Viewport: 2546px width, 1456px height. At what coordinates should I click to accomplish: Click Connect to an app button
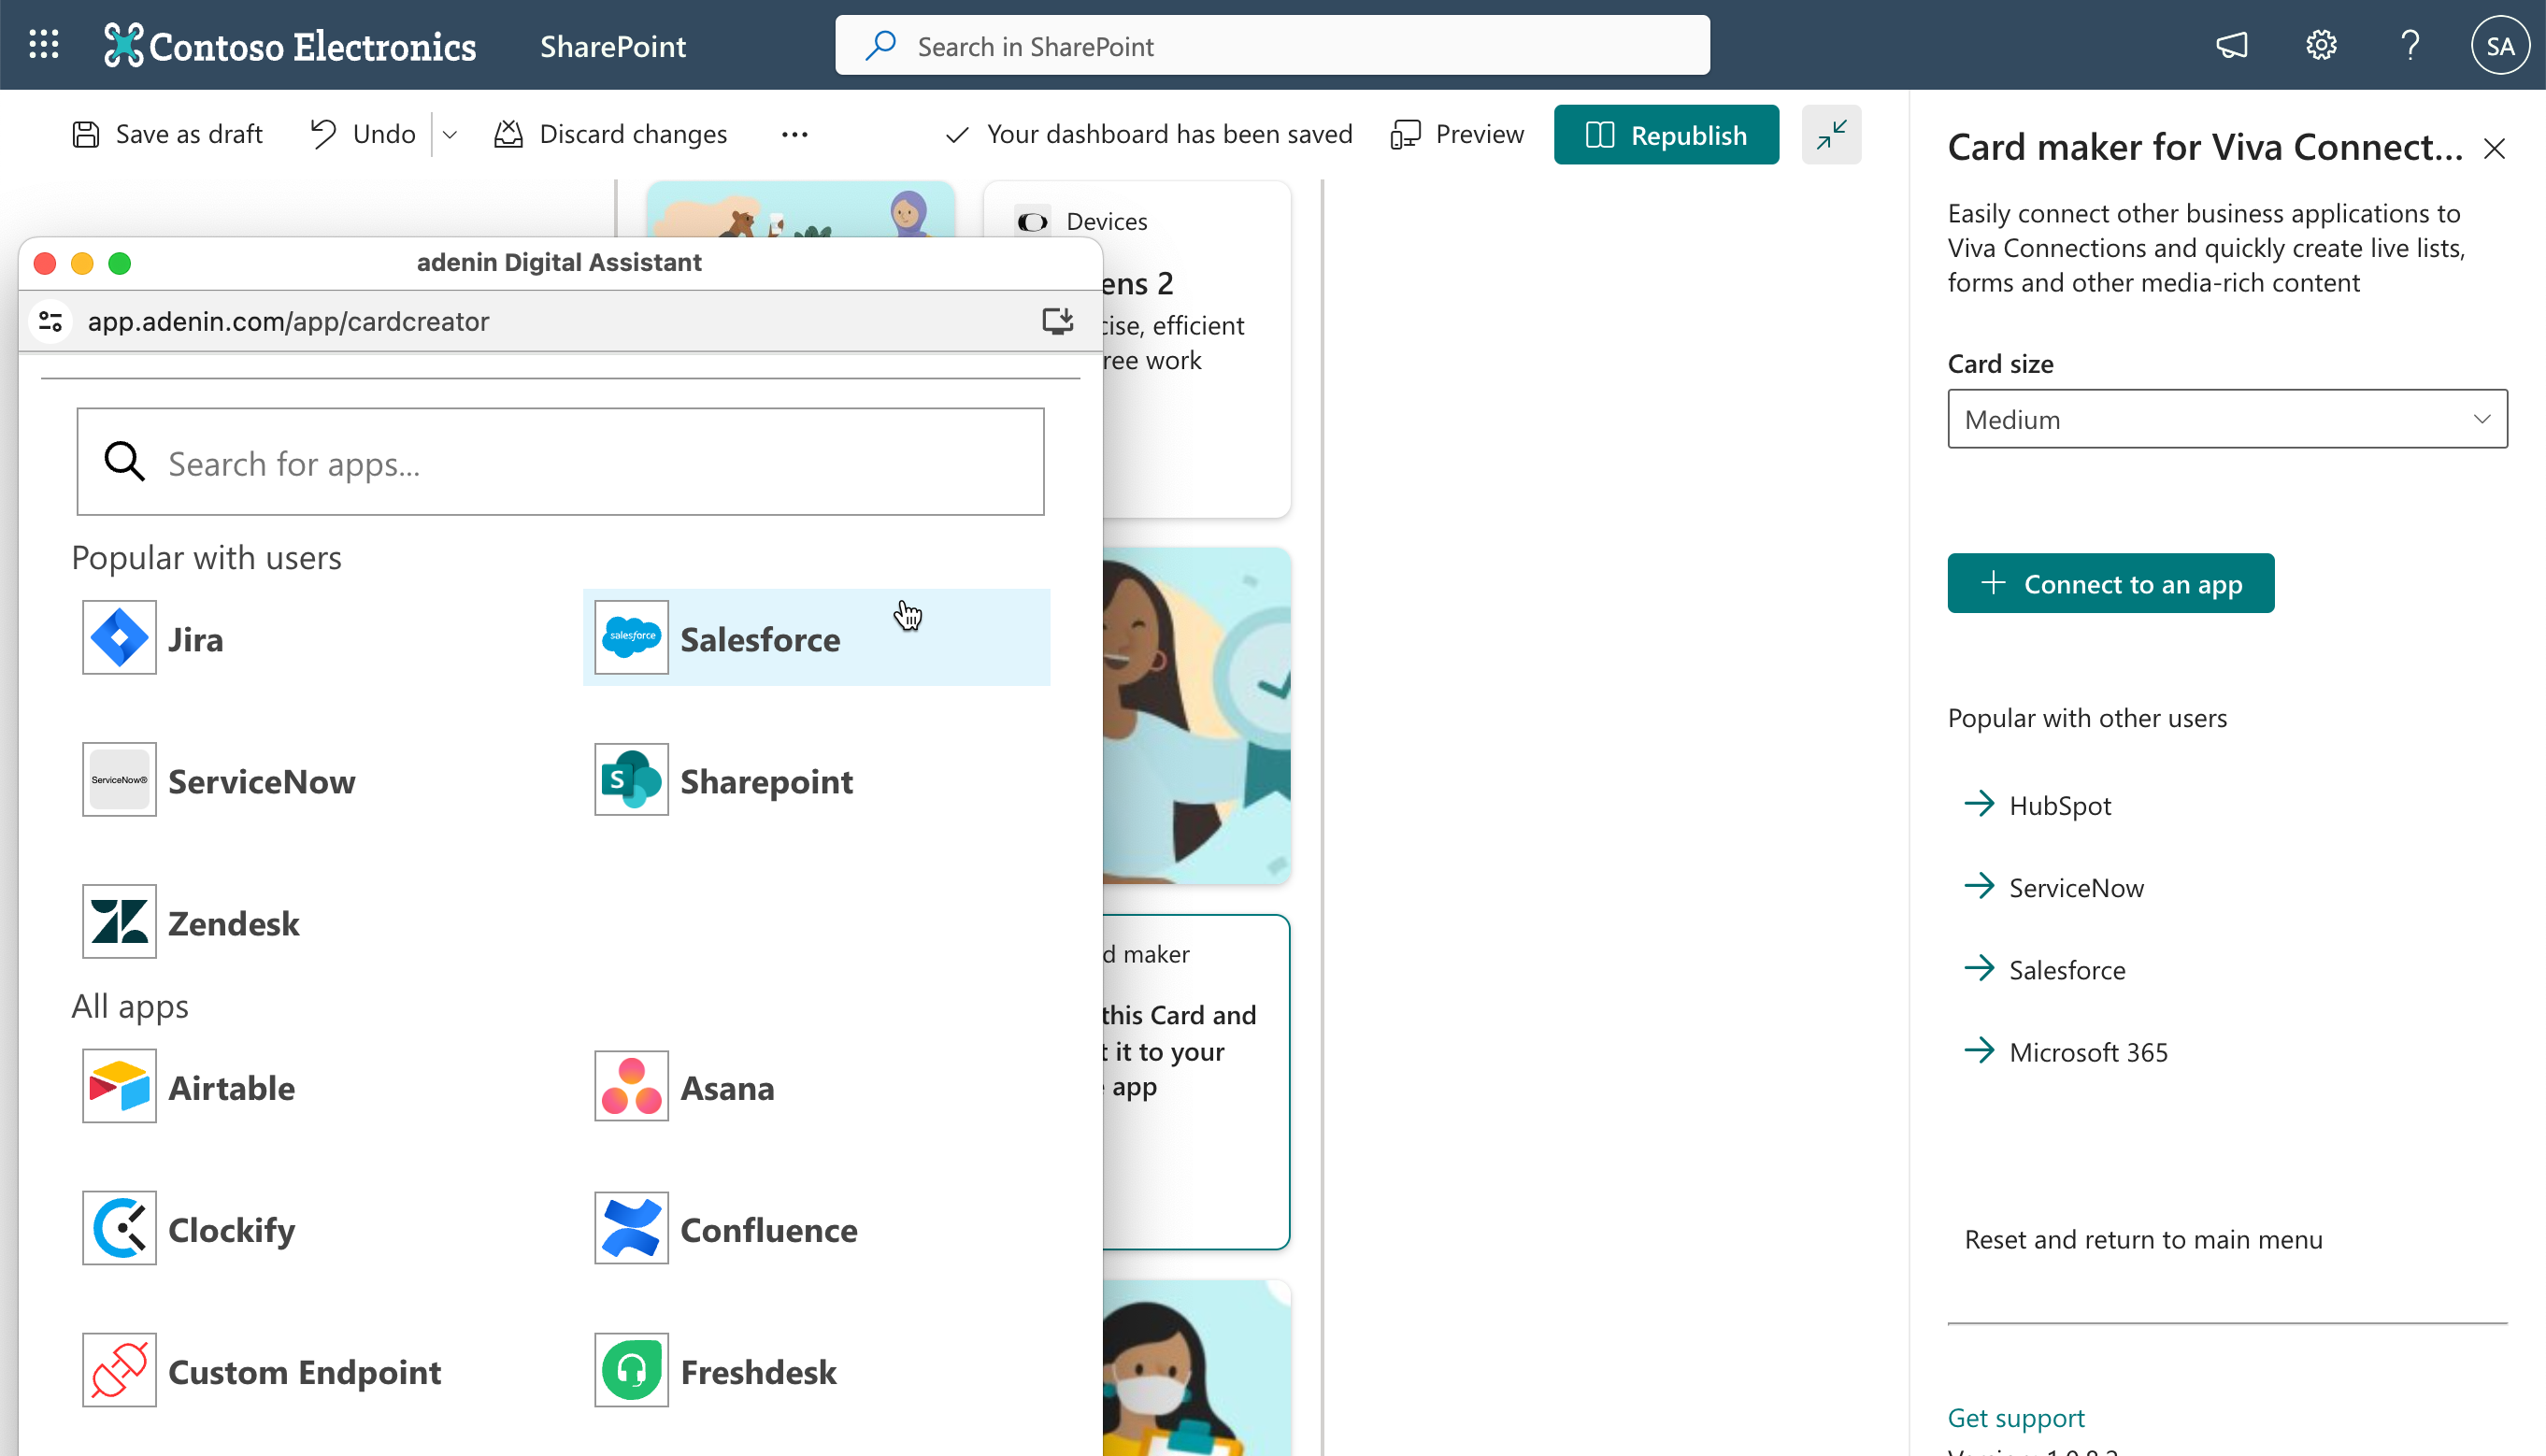coord(2110,583)
